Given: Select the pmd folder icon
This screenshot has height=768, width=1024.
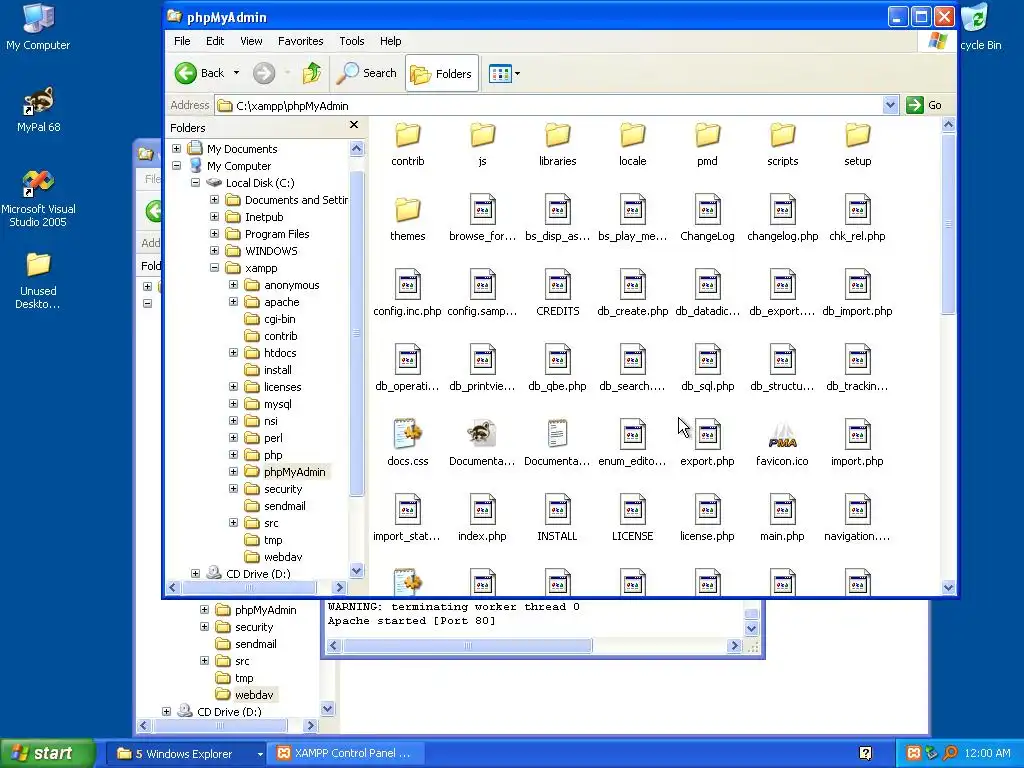Looking at the screenshot, I should point(707,136).
